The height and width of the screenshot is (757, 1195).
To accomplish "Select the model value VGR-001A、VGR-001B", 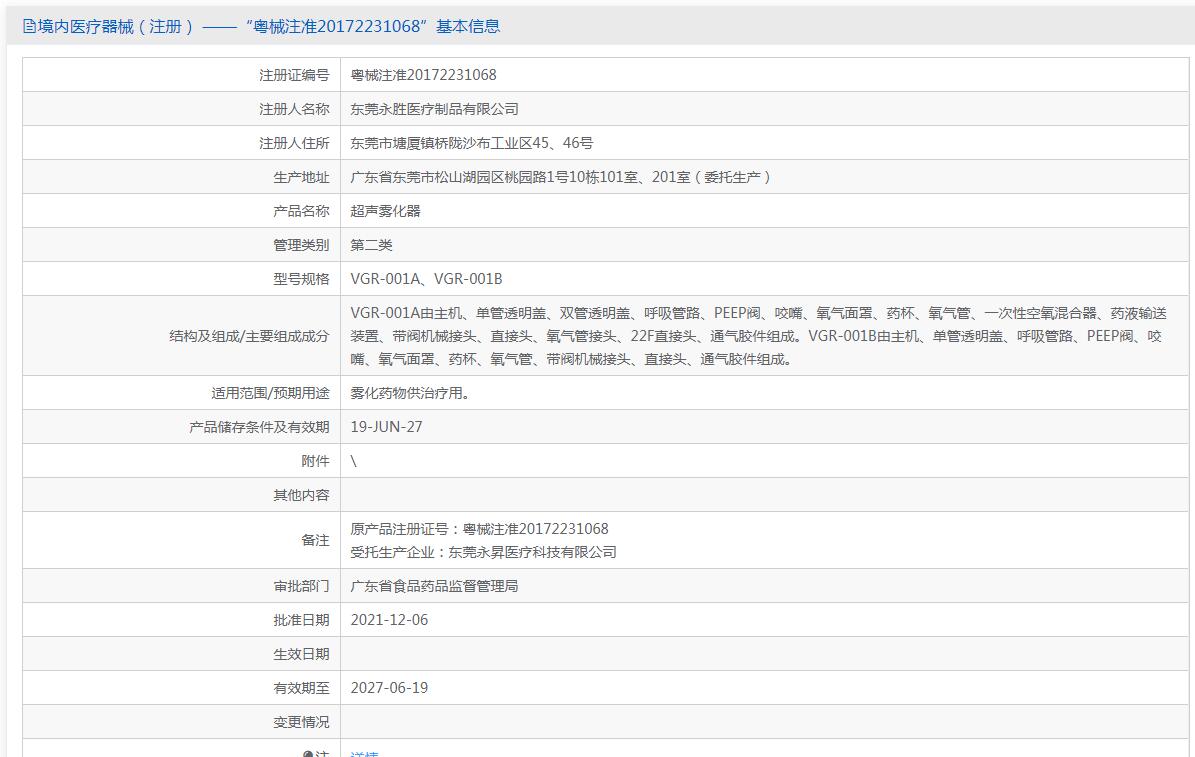I will click(x=426, y=279).
